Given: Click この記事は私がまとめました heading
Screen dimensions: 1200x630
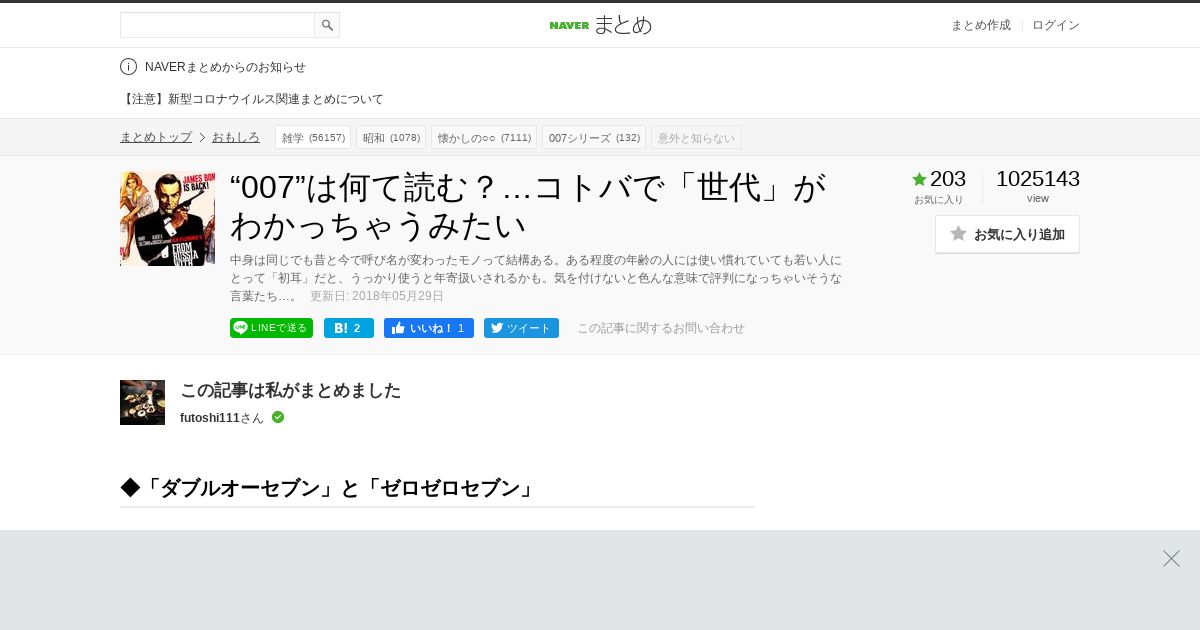Looking at the screenshot, I should click(x=290, y=390).
